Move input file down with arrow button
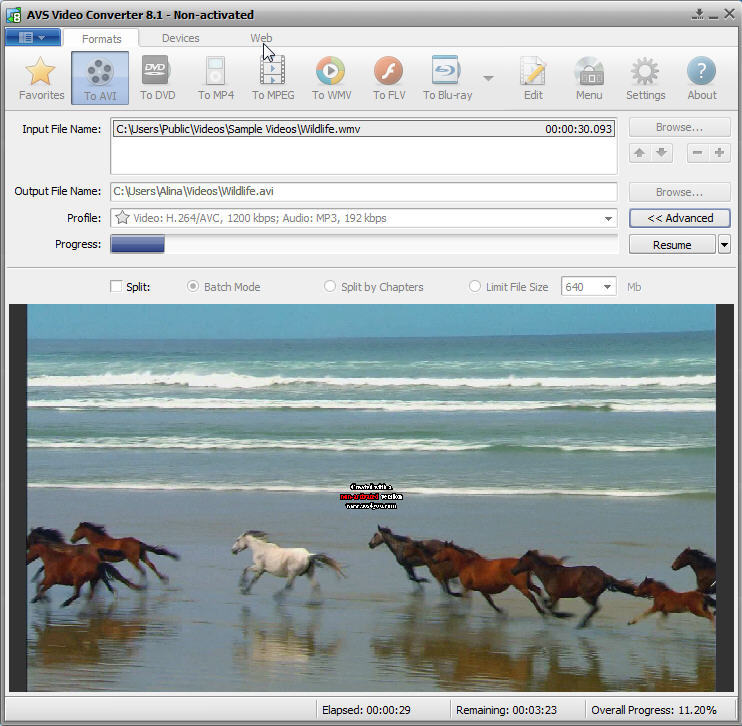Screen dimensions: 742x726 coord(662,152)
